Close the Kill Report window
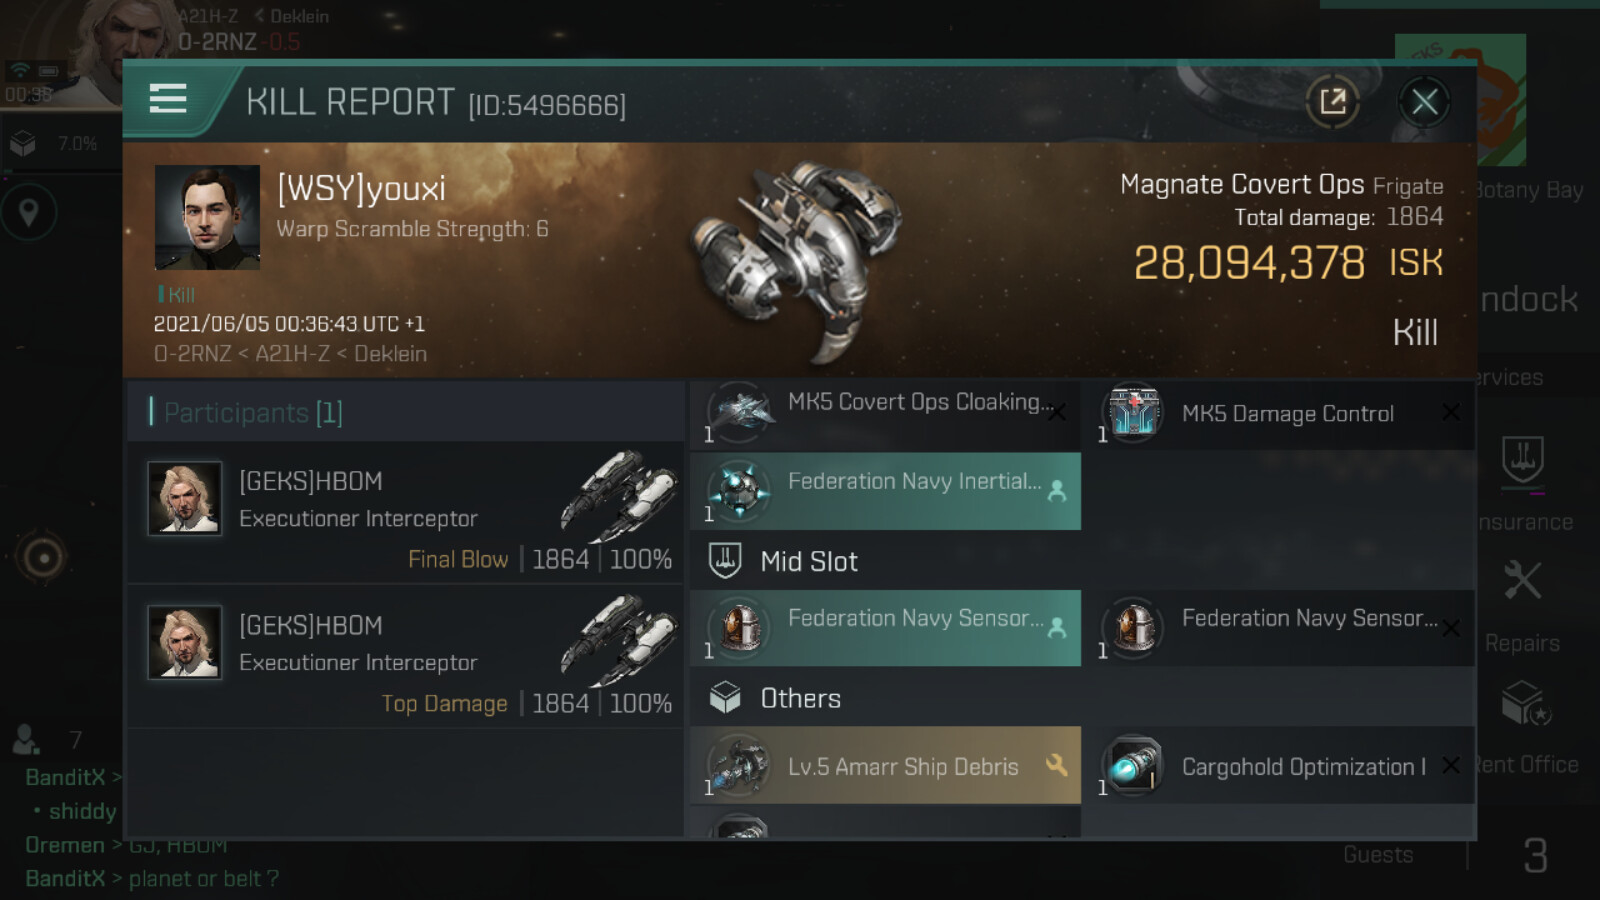The width and height of the screenshot is (1600, 900). (x=1424, y=101)
